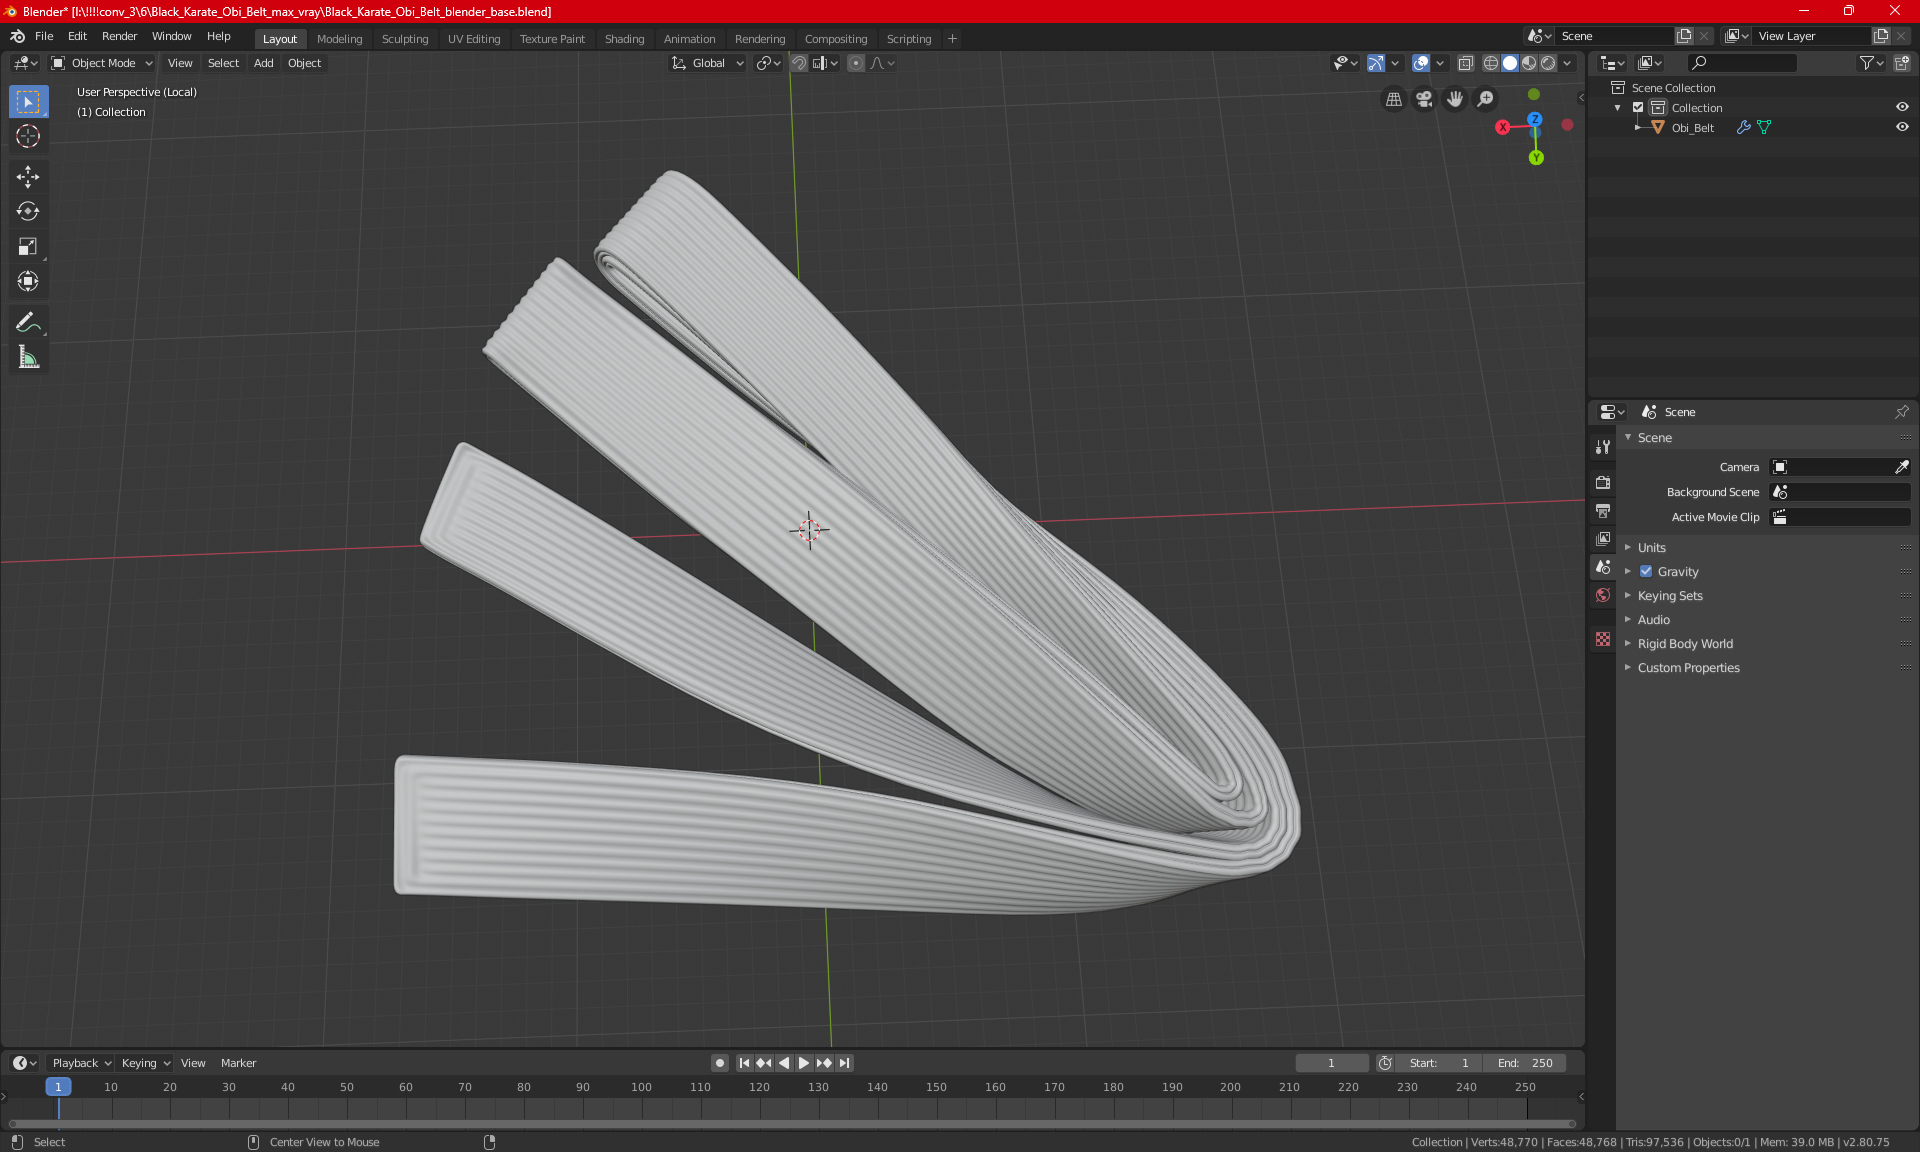Hide the Obi_Belt object in outliner
Screen dimensions: 1920x1152
(1902, 127)
